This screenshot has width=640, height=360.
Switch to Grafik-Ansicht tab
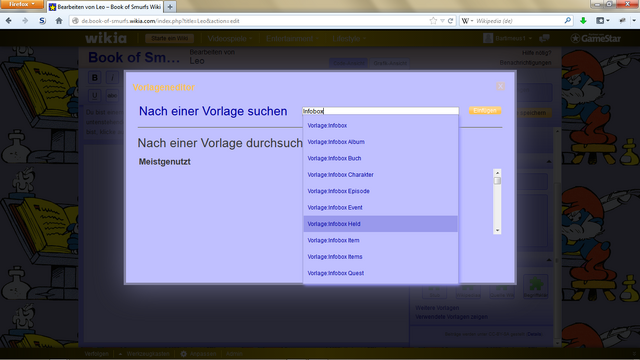tap(390, 63)
